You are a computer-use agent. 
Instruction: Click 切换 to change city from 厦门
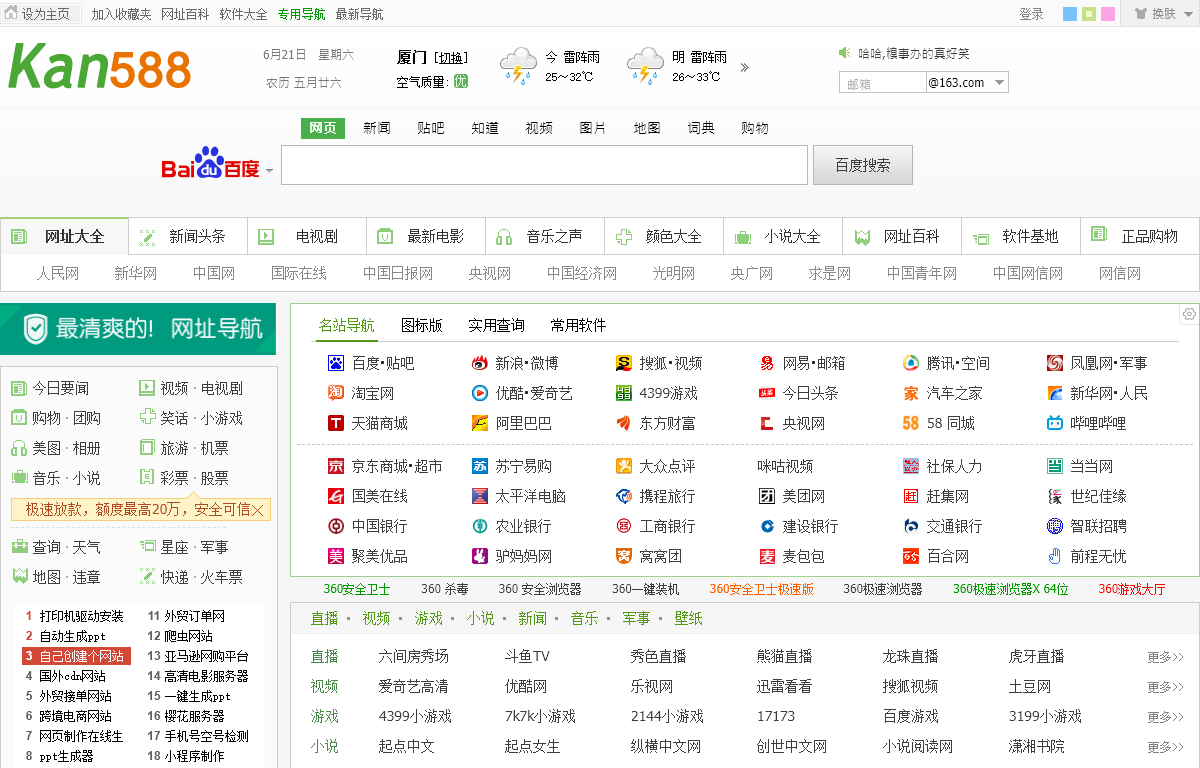[451, 57]
